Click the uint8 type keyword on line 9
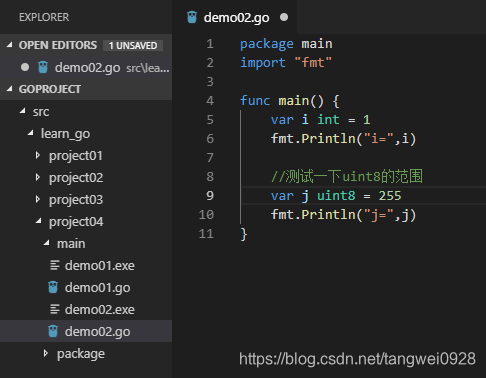The height and width of the screenshot is (378, 486). point(336,196)
